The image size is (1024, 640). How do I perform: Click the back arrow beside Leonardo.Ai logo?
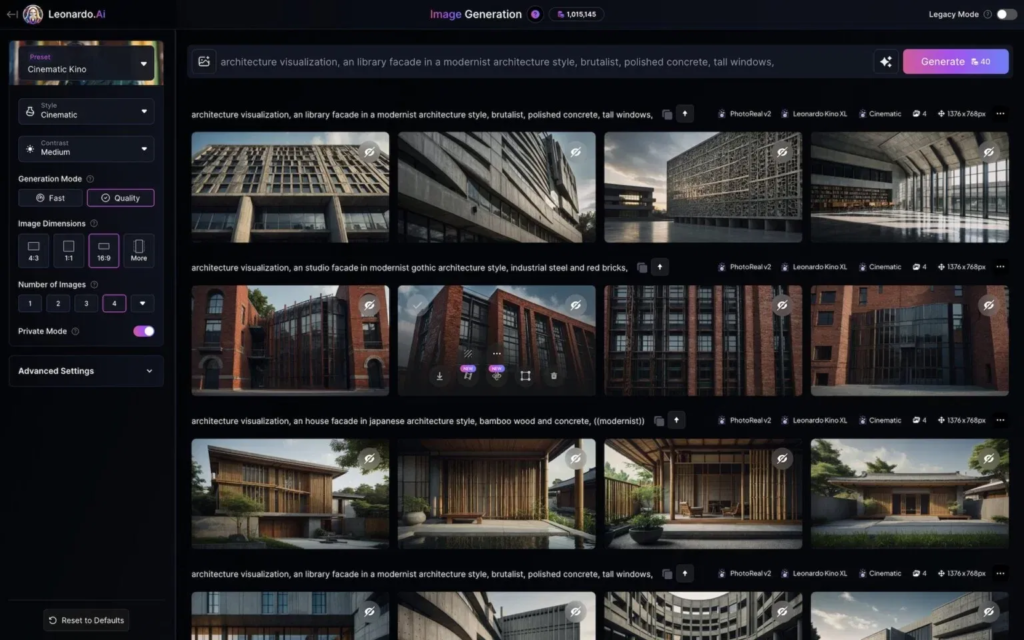point(12,14)
